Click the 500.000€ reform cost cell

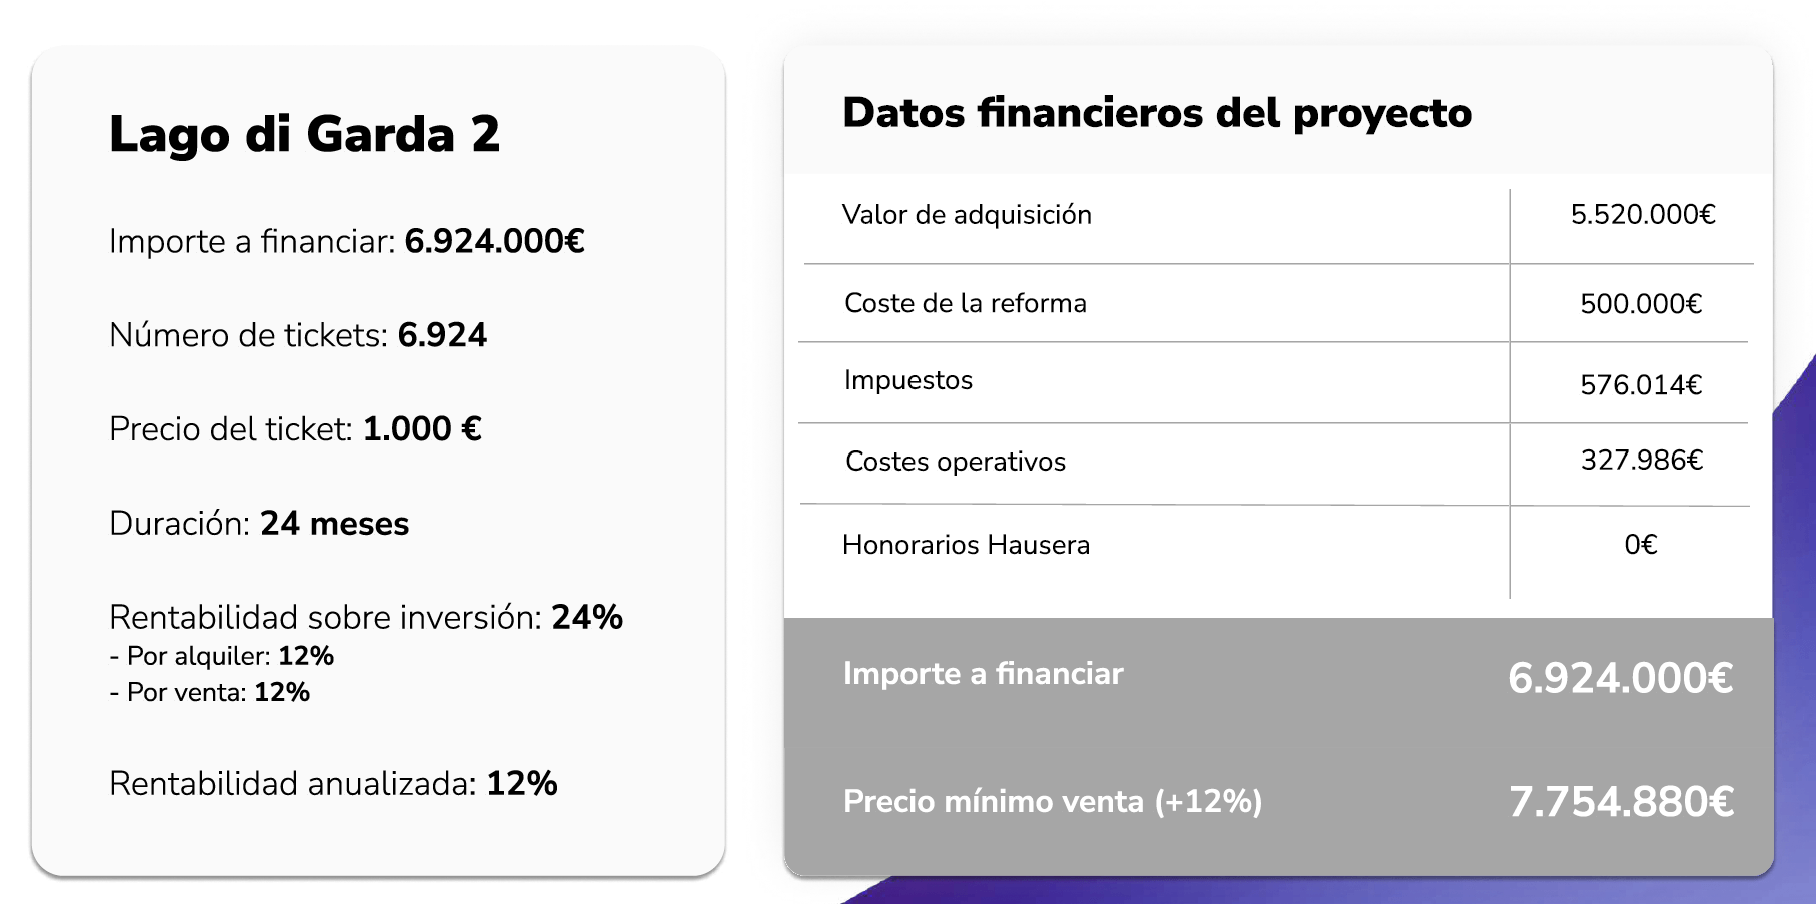1641,304
